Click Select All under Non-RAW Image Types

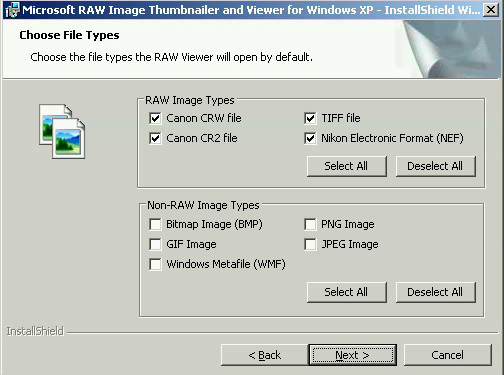tap(347, 292)
